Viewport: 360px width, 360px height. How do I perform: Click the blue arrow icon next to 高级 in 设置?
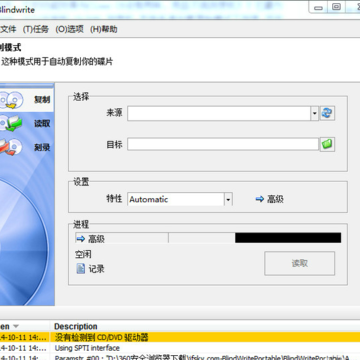260,199
